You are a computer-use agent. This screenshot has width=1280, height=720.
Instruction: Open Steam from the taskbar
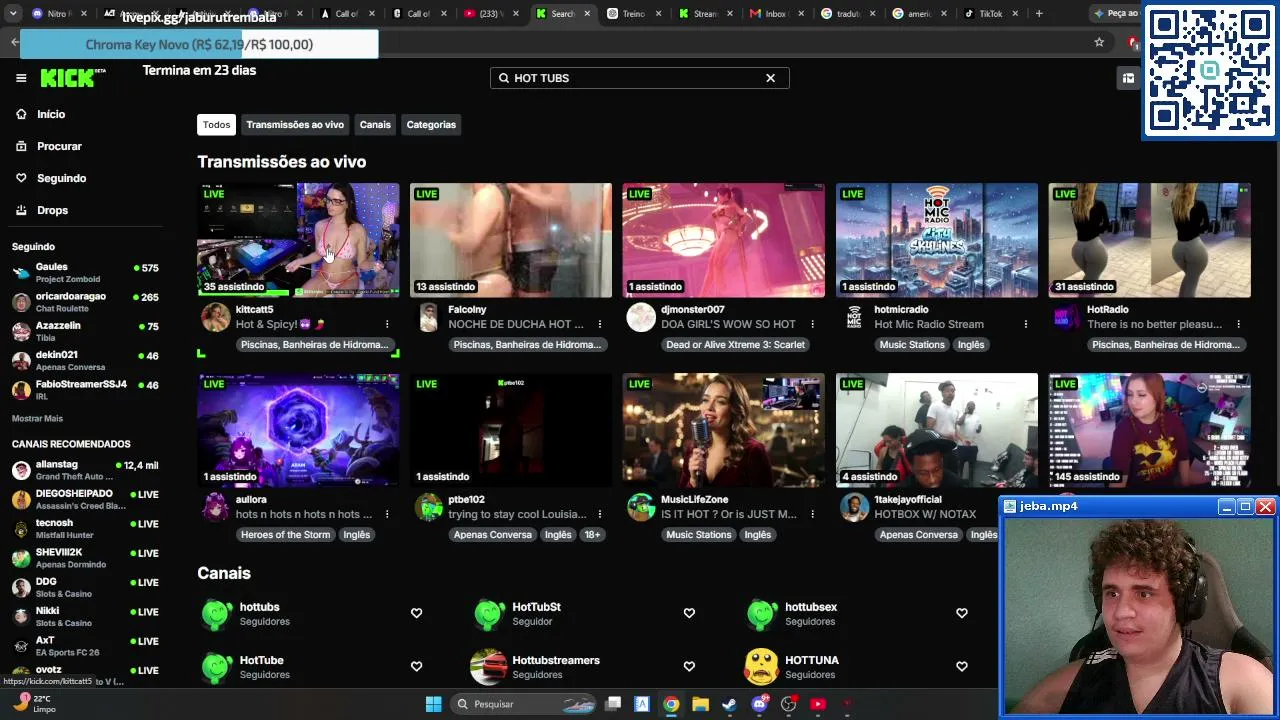pos(729,704)
